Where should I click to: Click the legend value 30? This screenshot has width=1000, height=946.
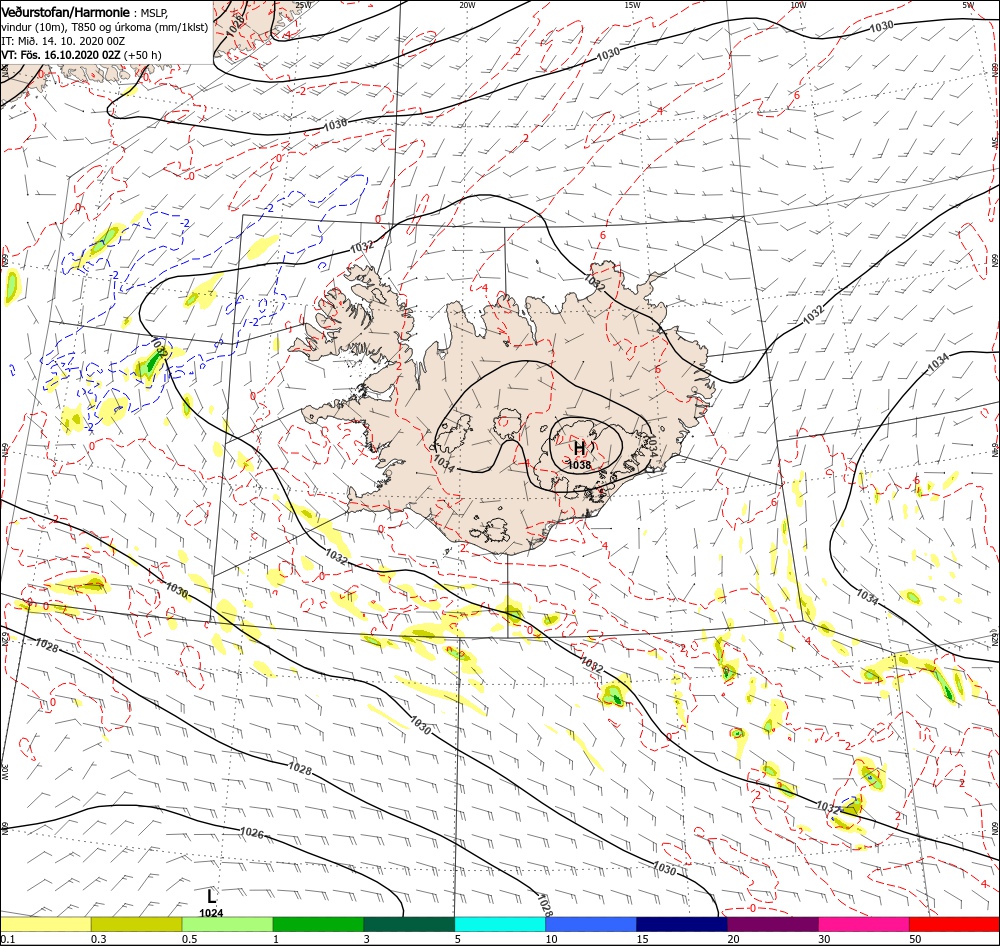pos(824,939)
